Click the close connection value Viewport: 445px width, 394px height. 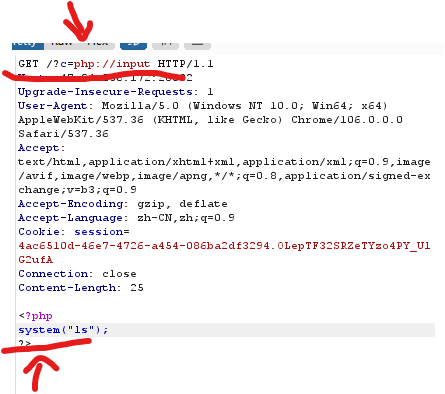119,274
